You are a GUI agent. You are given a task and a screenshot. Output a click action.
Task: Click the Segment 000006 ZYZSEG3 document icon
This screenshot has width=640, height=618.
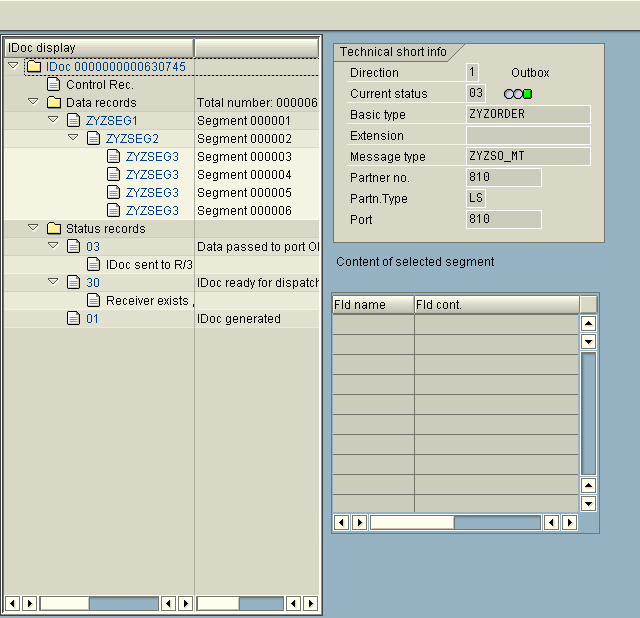(x=113, y=211)
